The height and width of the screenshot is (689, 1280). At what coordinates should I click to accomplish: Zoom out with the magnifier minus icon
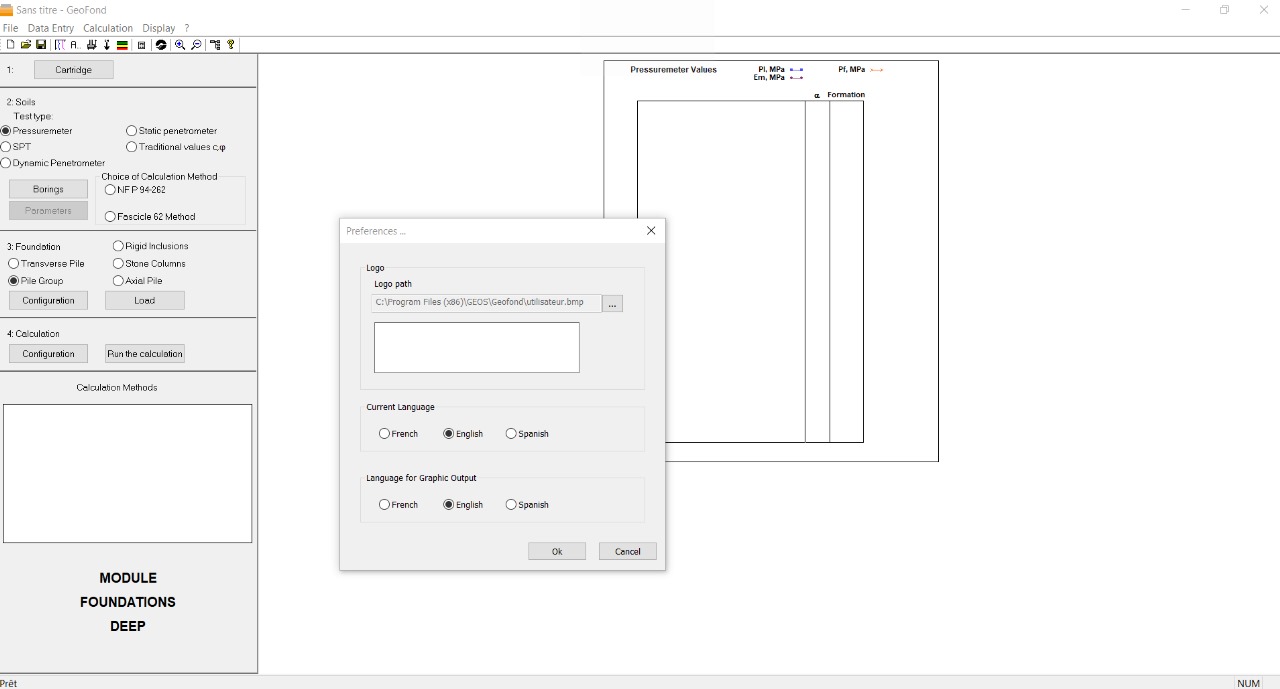pyautogui.click(x=196, y=45)
